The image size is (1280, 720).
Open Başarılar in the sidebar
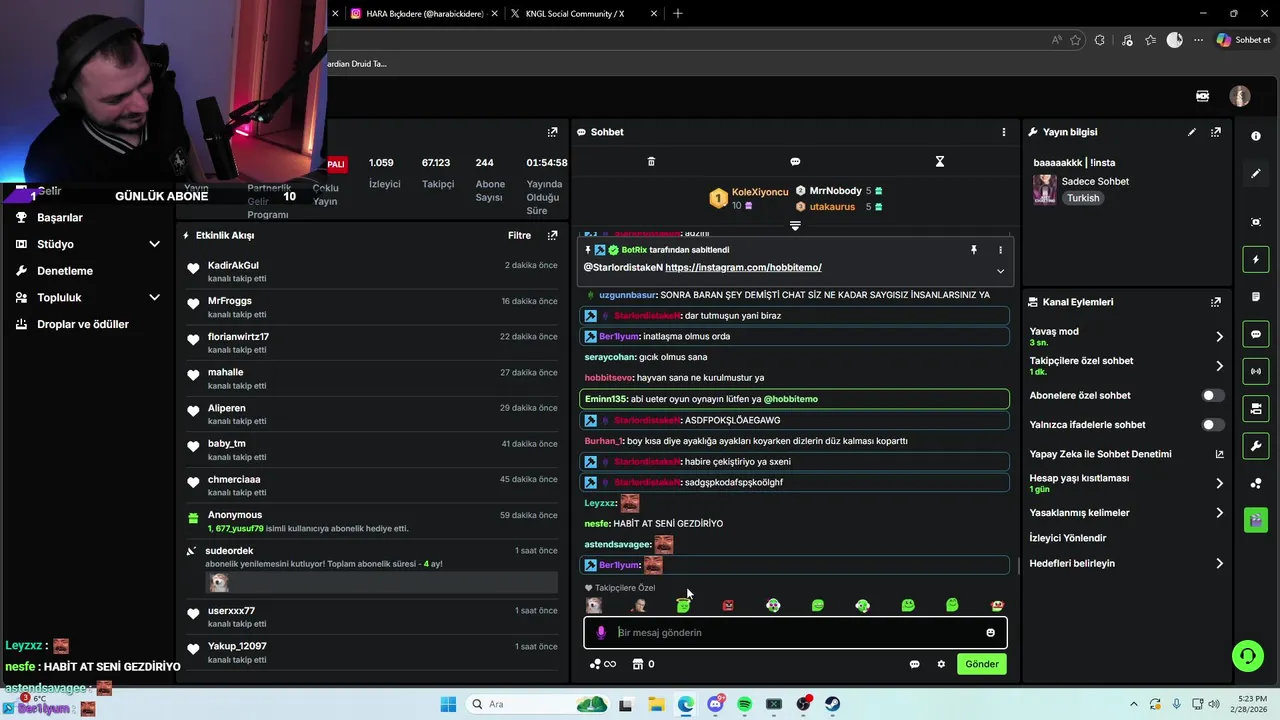point(60,217)
